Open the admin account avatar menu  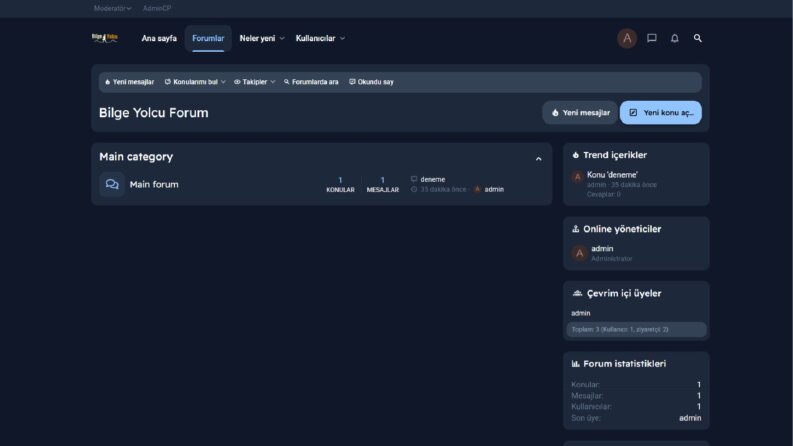point(627,38)
